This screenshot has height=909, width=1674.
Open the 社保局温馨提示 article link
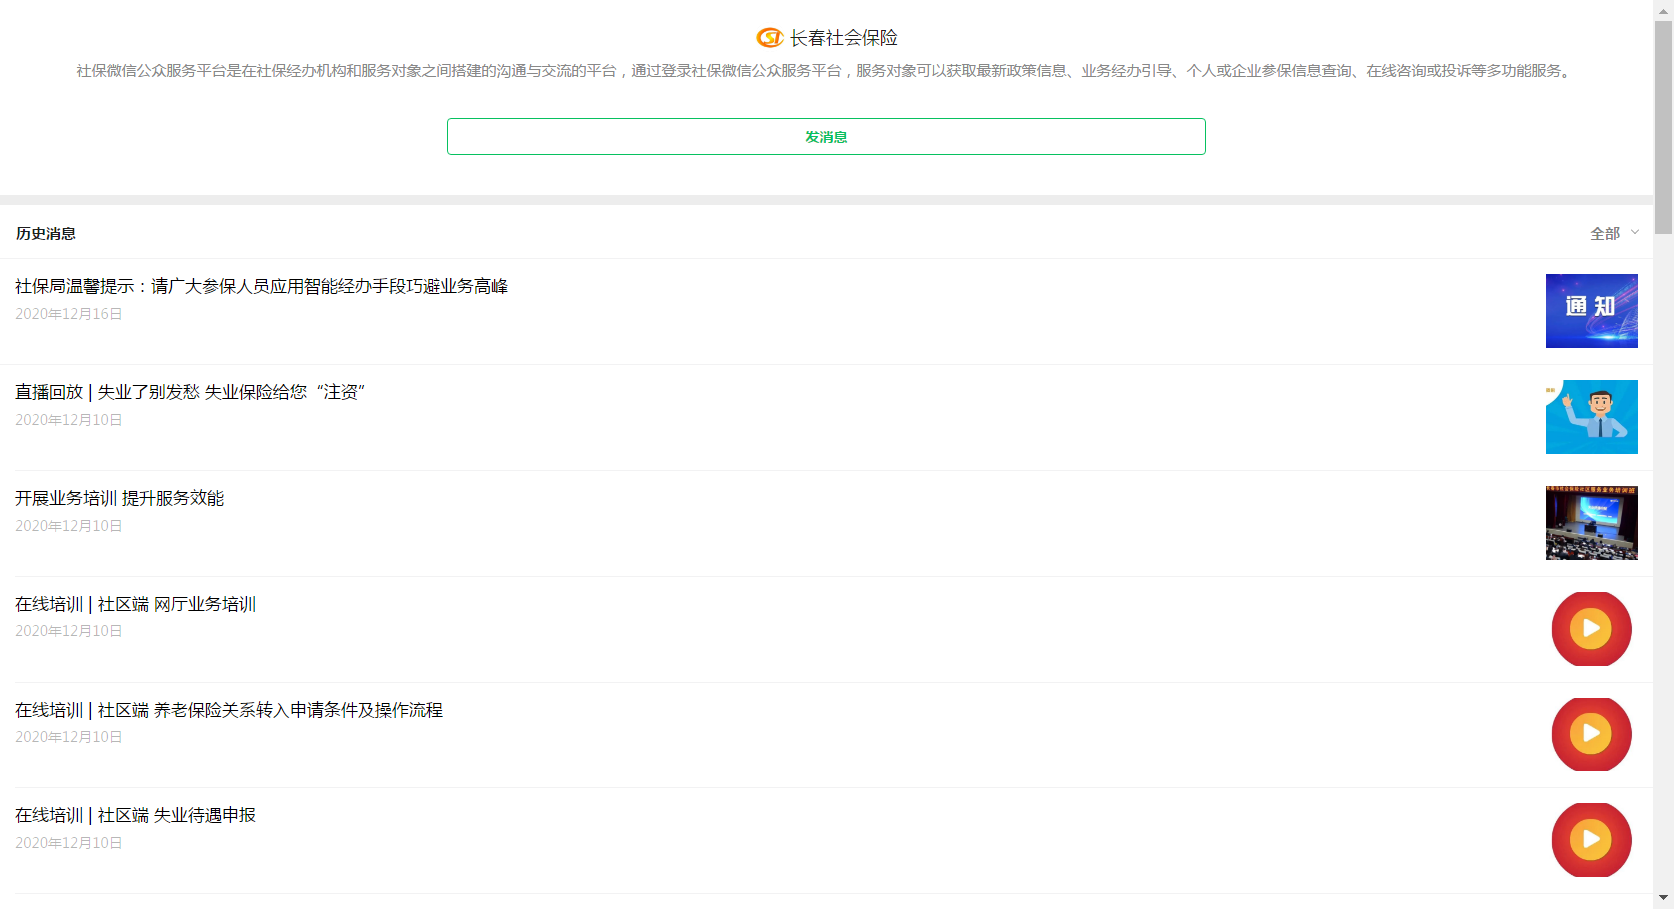[261, 287]
